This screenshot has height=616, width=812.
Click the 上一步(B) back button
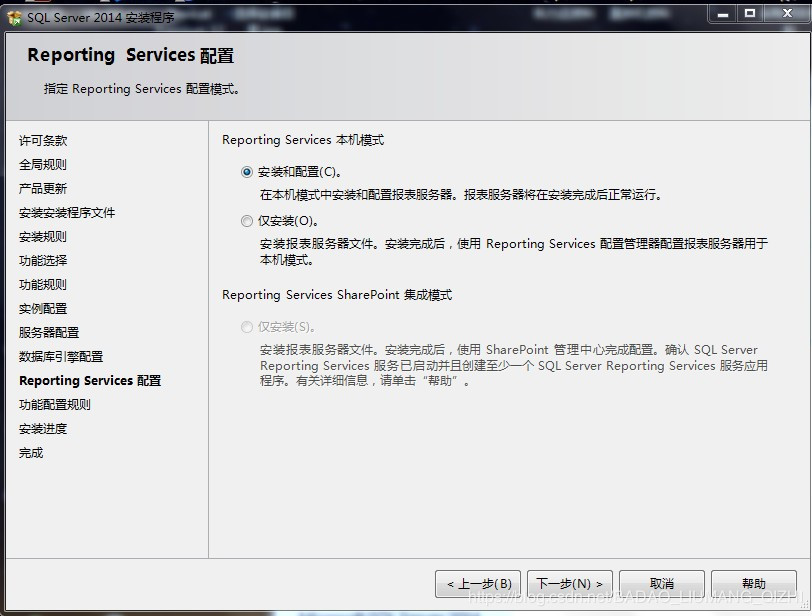[x=478, y=583]
